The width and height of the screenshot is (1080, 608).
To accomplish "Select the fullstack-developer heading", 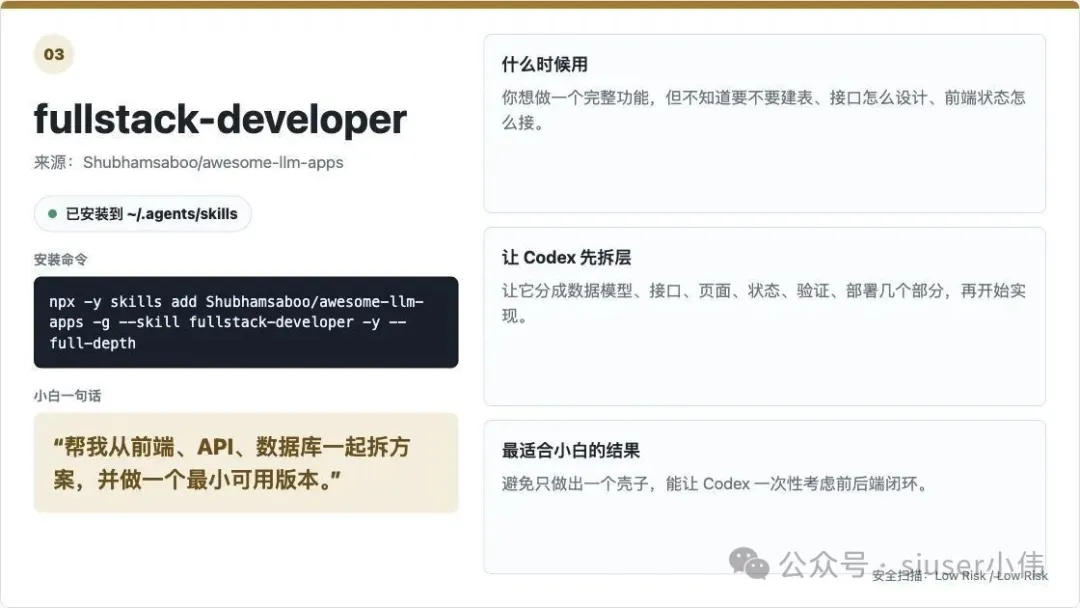I will (220, 119).
